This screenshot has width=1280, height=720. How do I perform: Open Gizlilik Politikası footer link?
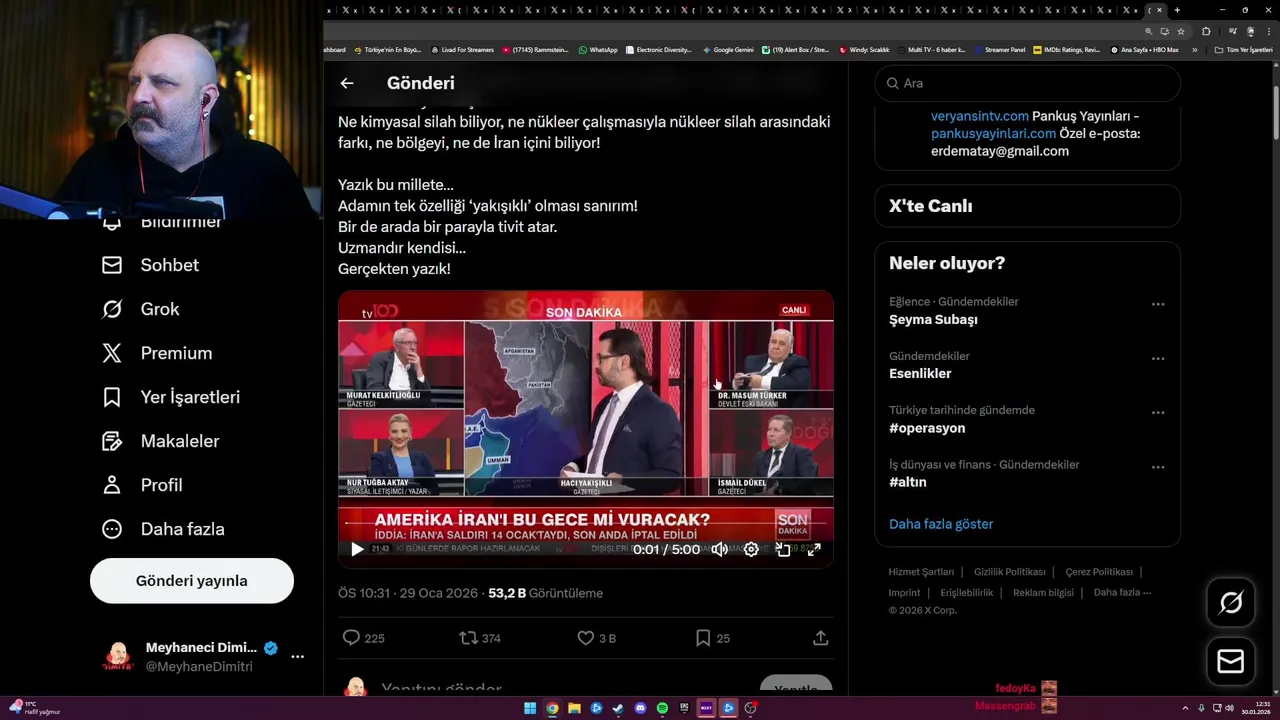pos(1010,572)
